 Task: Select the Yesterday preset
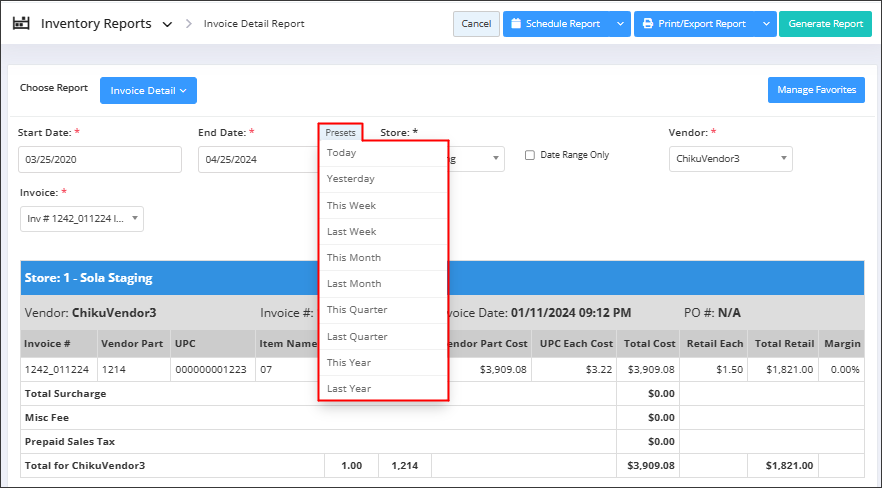350,179
